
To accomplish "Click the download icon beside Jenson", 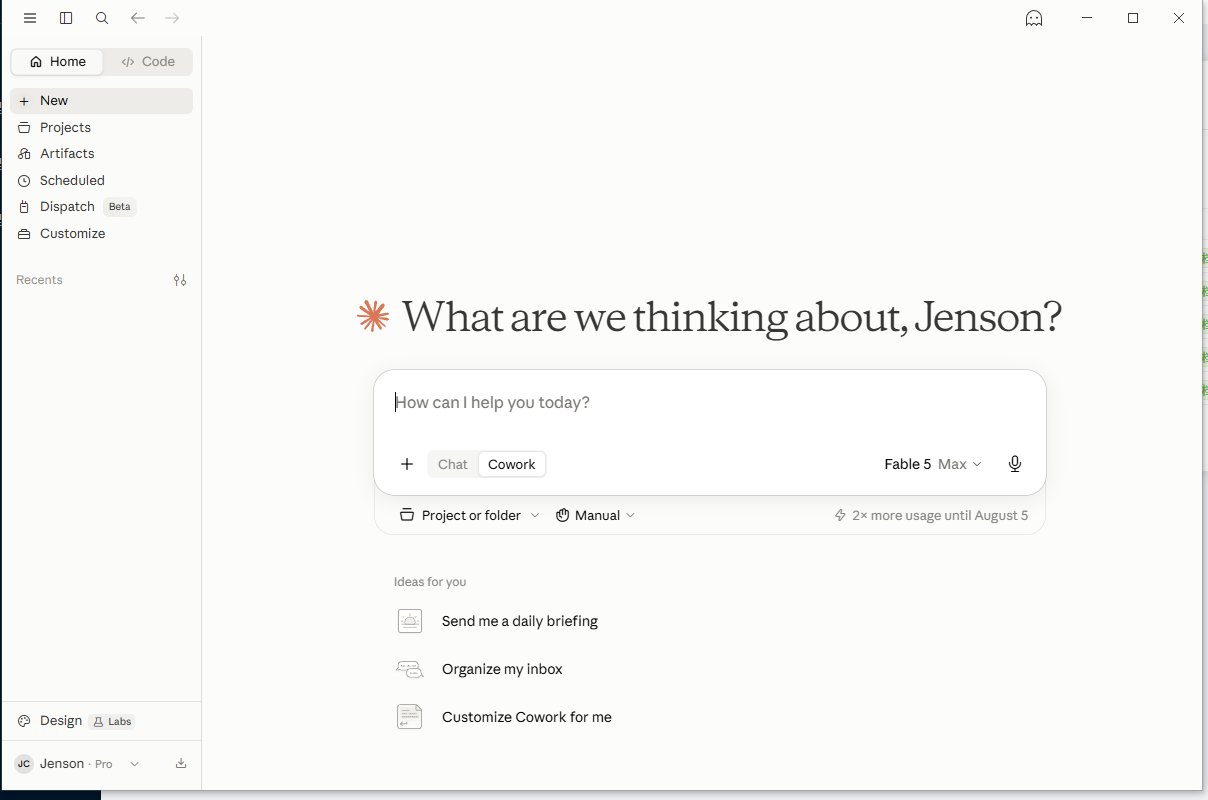I will tap(181, 764).
